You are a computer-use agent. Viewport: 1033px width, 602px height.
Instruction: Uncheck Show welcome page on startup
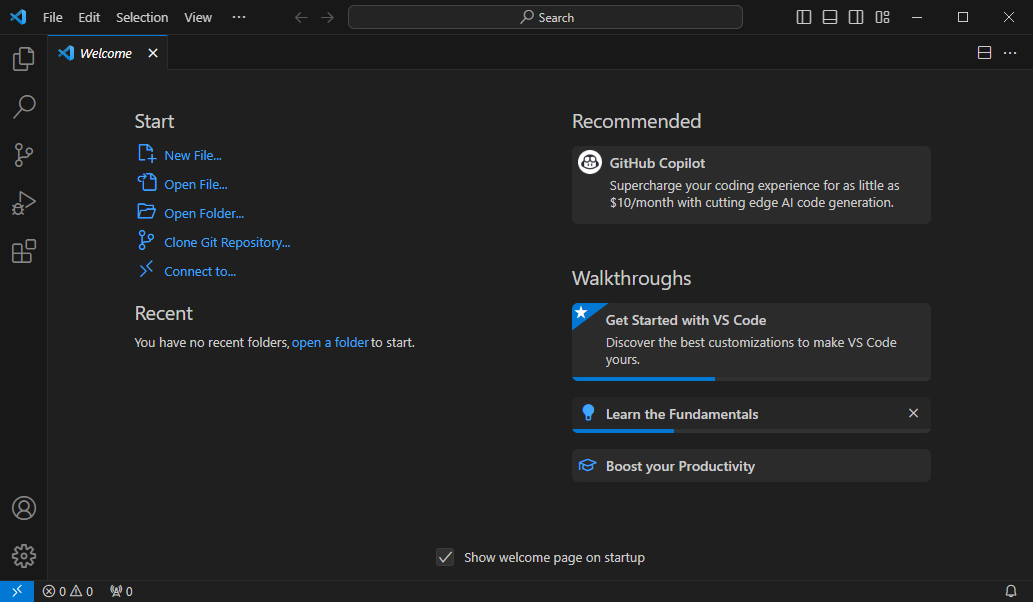[446, 557]
